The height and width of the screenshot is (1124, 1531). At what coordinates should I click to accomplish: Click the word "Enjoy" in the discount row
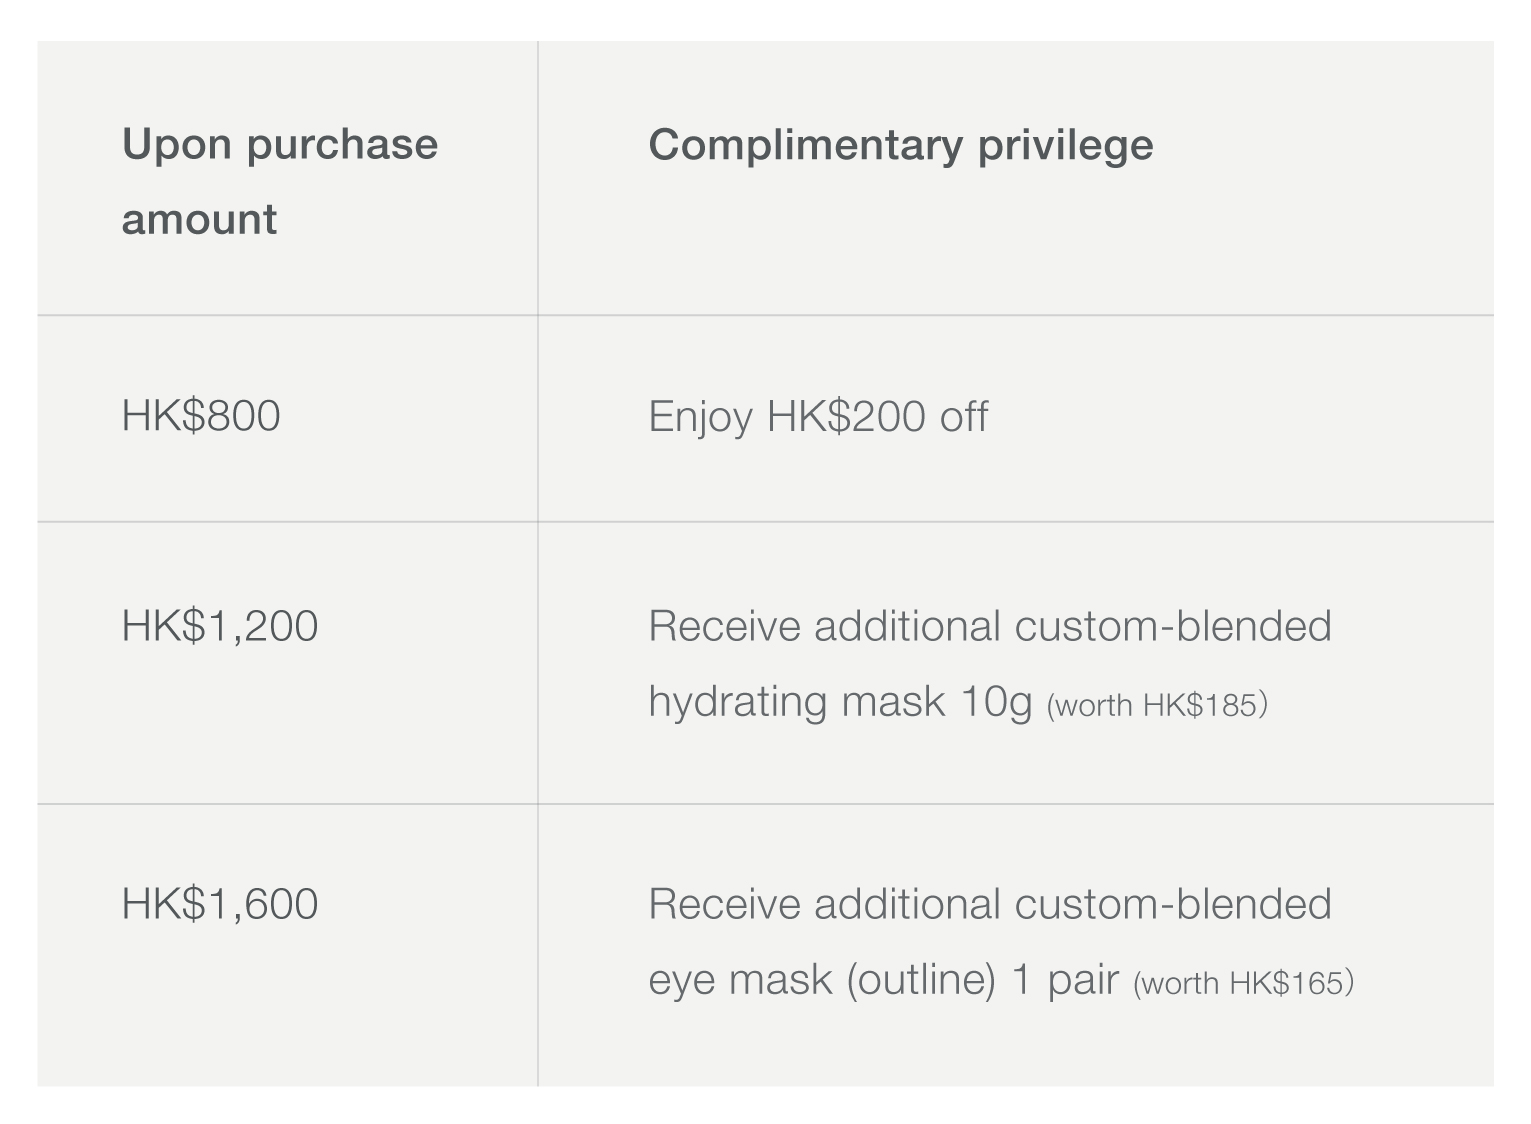[x=700, y=417]
